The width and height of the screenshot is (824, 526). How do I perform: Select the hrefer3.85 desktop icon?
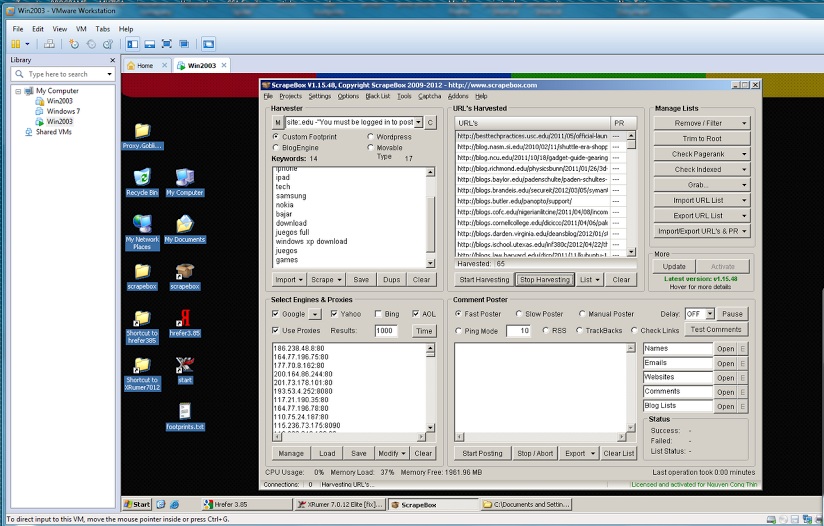(x=184, y=323)
